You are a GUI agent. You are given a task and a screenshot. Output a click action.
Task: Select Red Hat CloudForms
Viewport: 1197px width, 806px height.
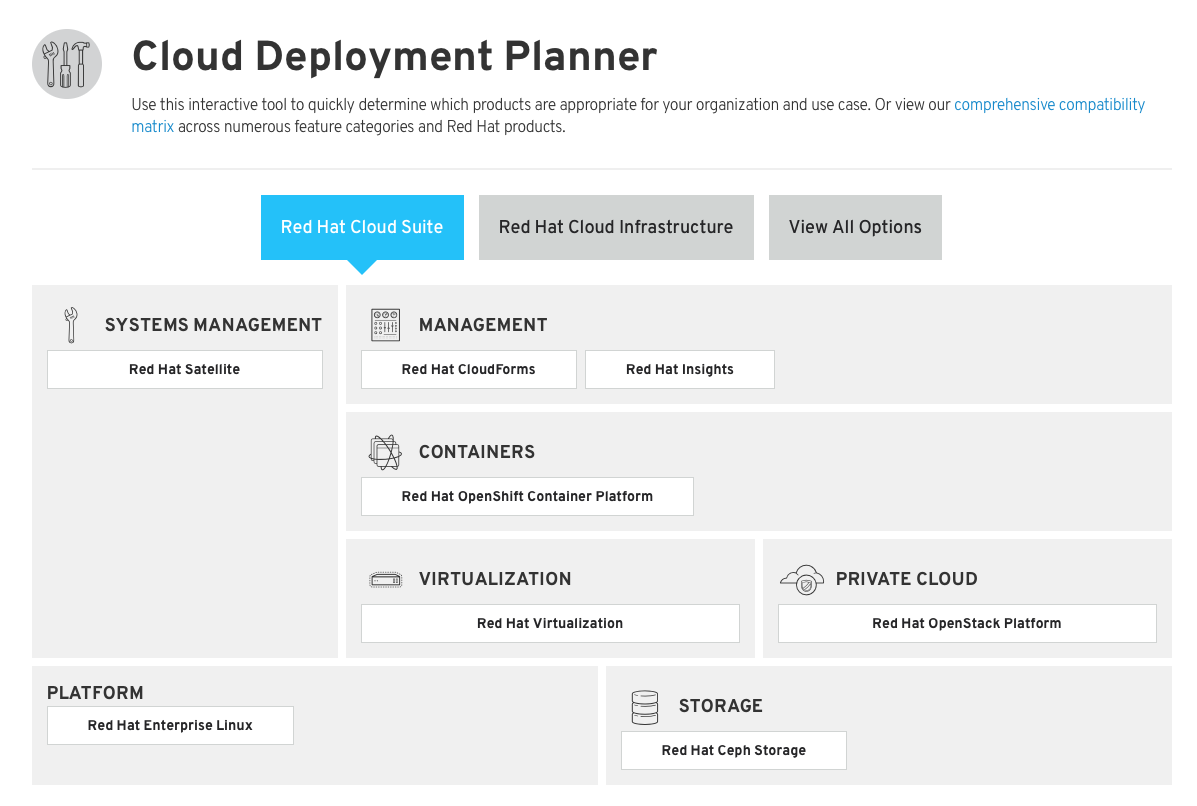(468, 369)
